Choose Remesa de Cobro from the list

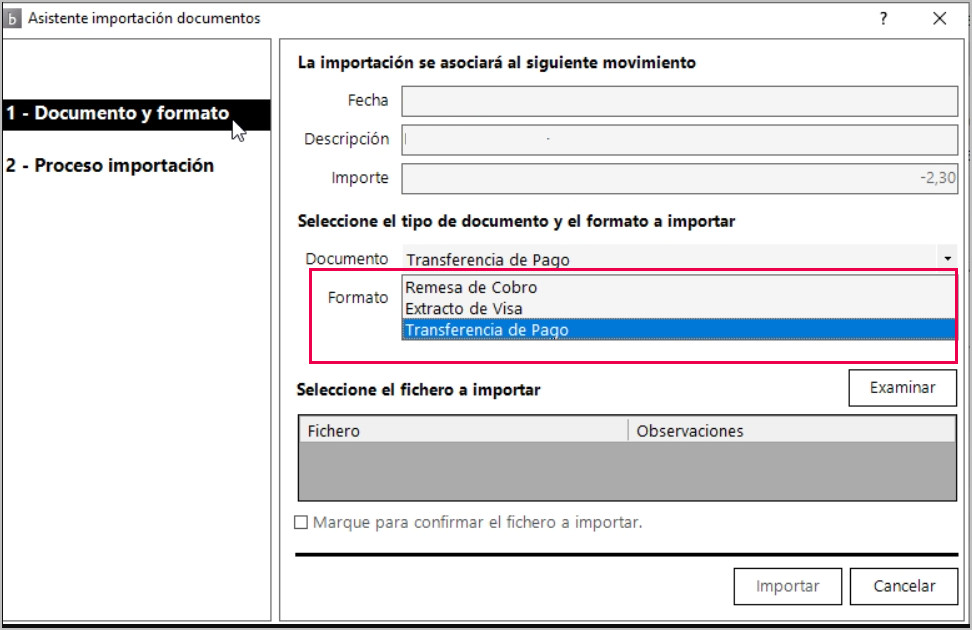point(679,288)
